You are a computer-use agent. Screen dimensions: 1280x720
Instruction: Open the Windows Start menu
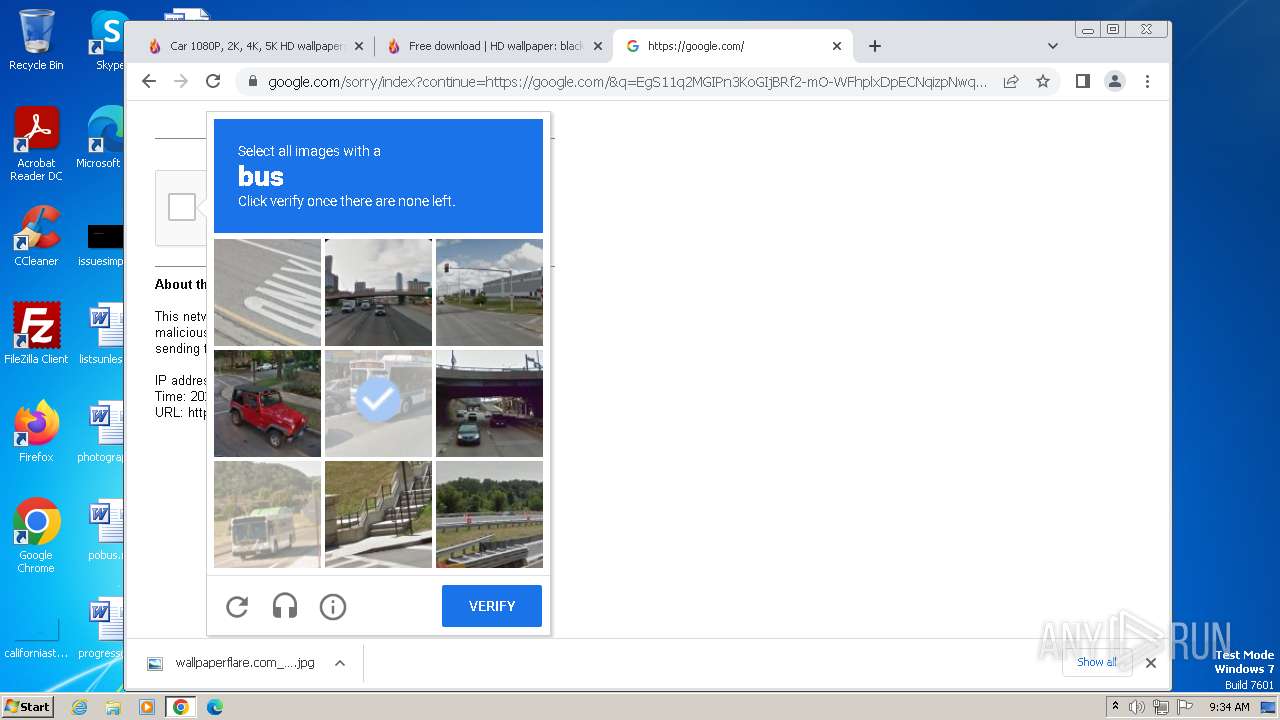(27, 707)
